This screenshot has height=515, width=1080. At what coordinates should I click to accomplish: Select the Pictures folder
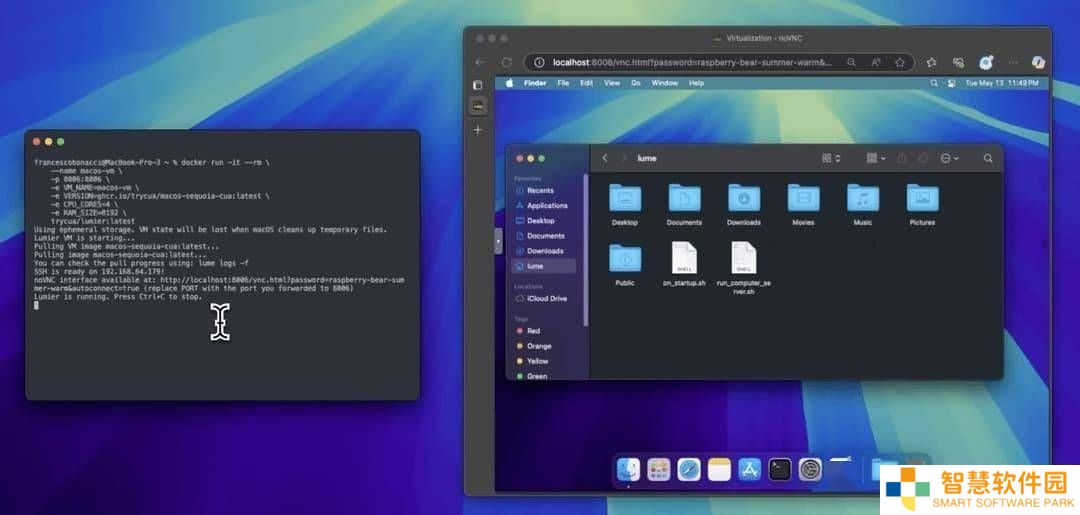coord(922,198)
